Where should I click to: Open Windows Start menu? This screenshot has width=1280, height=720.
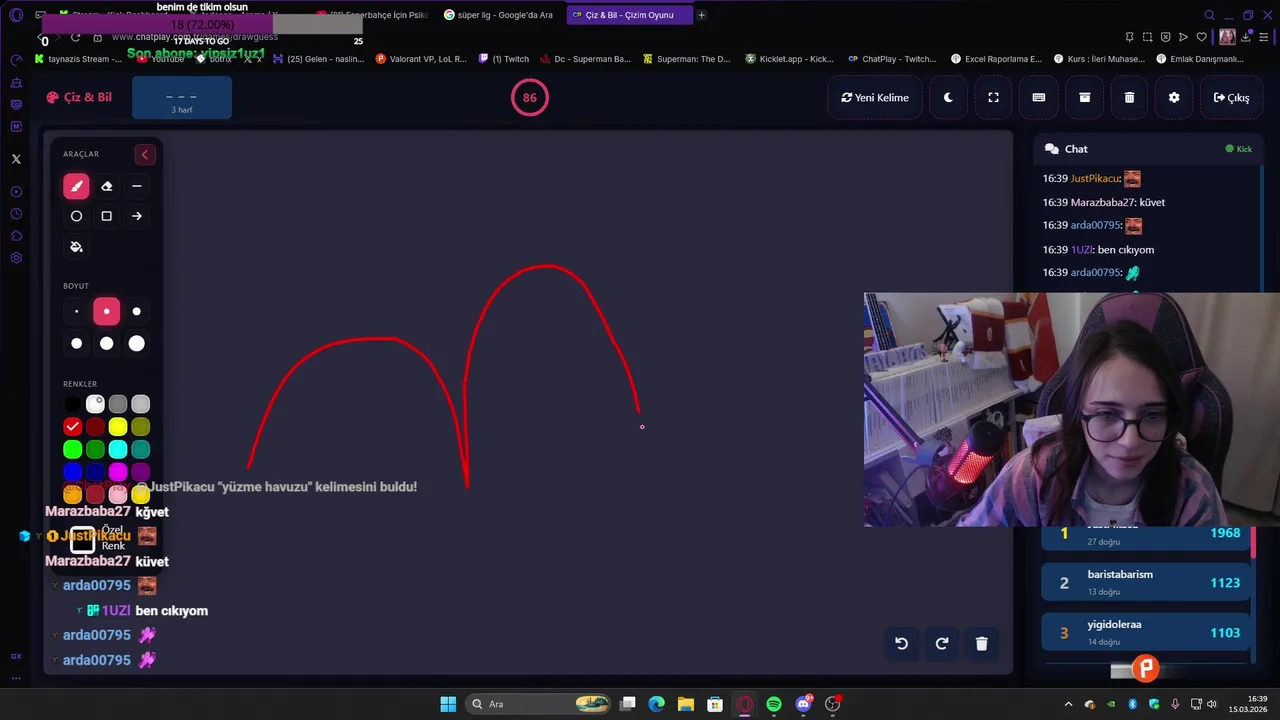[x=448, y=704]
